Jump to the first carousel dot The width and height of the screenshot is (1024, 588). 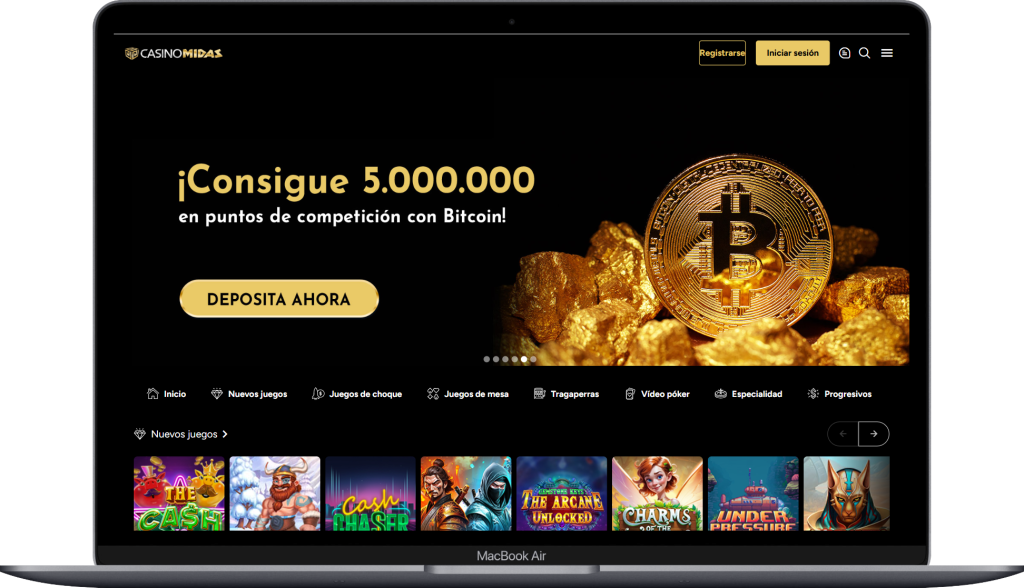click(487, 359)
